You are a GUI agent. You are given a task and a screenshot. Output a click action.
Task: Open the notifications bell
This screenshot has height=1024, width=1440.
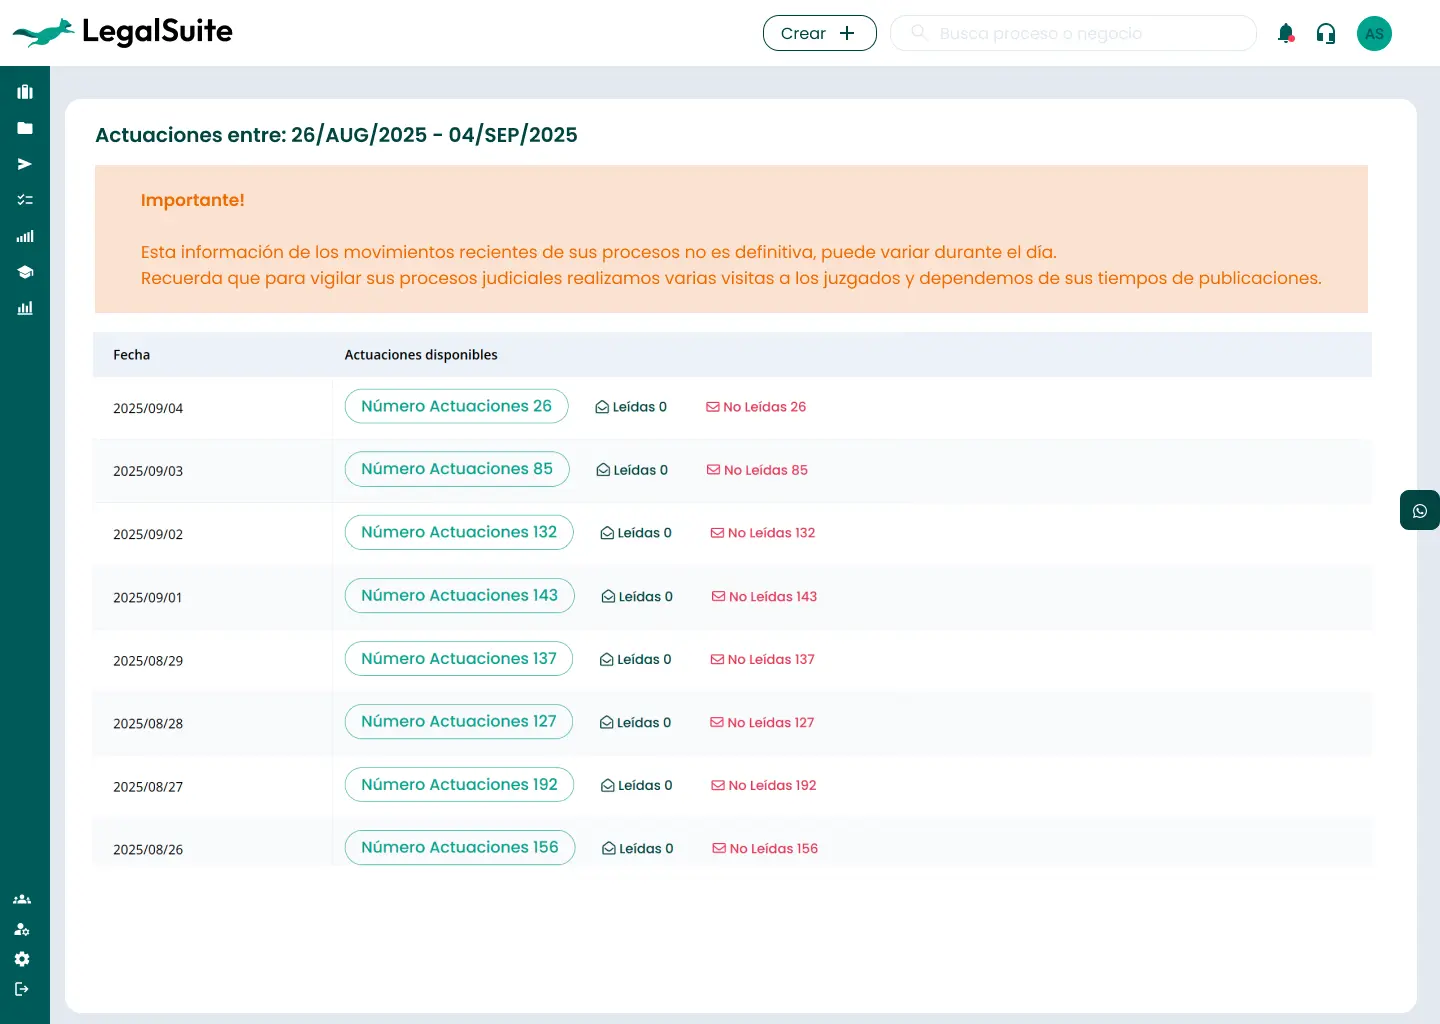pos(1286,34)
